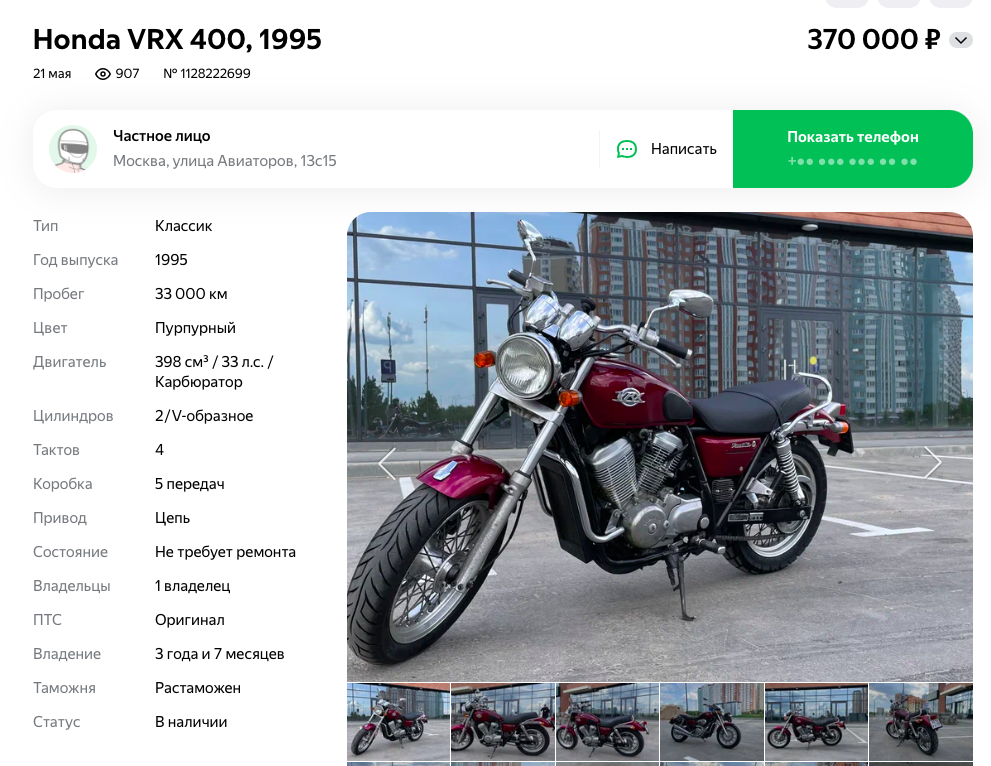The width and height of the screenshot is (991, 766).
Task: Go to previous photo with left arrow
Action: tap(387, 463)
